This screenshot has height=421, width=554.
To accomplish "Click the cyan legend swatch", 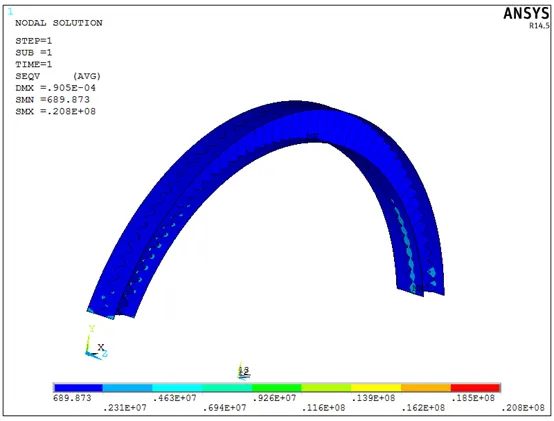I will click(177, 388).
